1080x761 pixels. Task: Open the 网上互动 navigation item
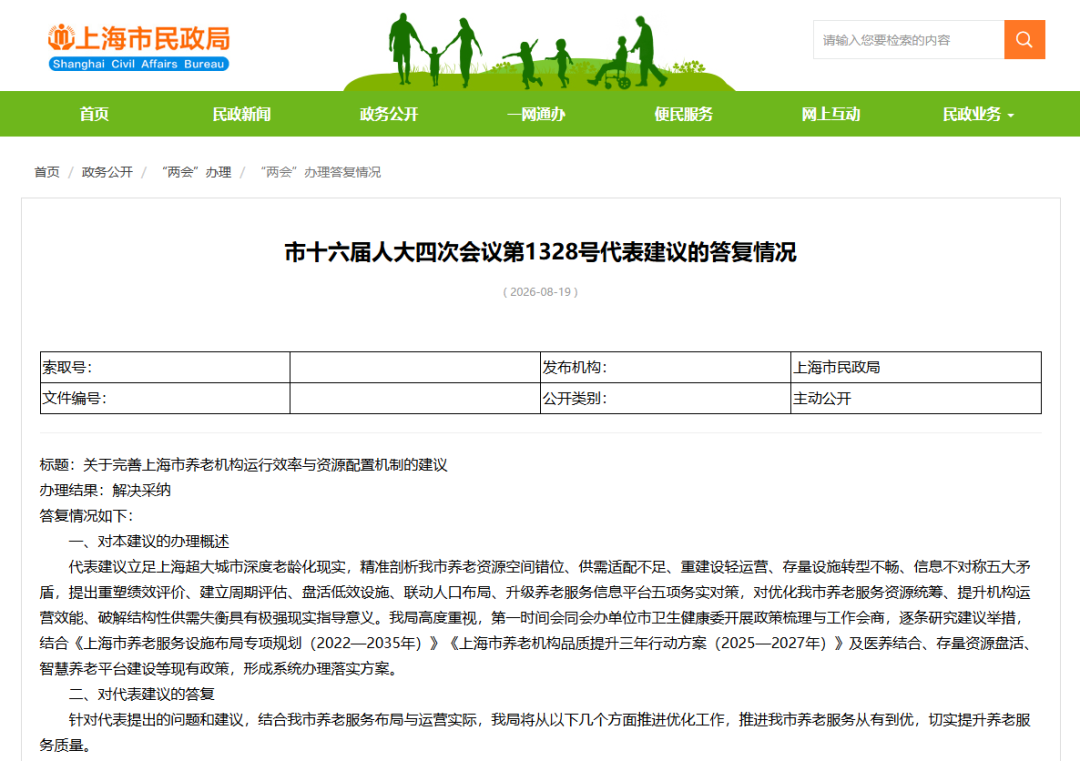point(831,114)
